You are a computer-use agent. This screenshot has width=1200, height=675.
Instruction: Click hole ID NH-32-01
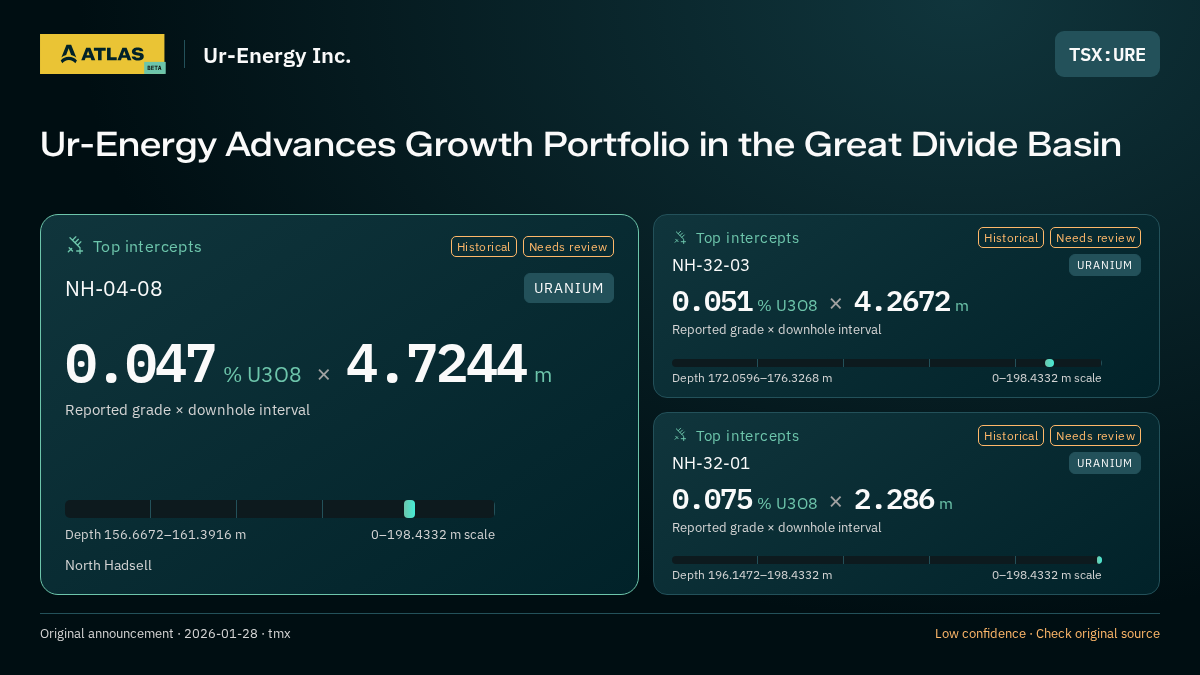coord(711,463)
